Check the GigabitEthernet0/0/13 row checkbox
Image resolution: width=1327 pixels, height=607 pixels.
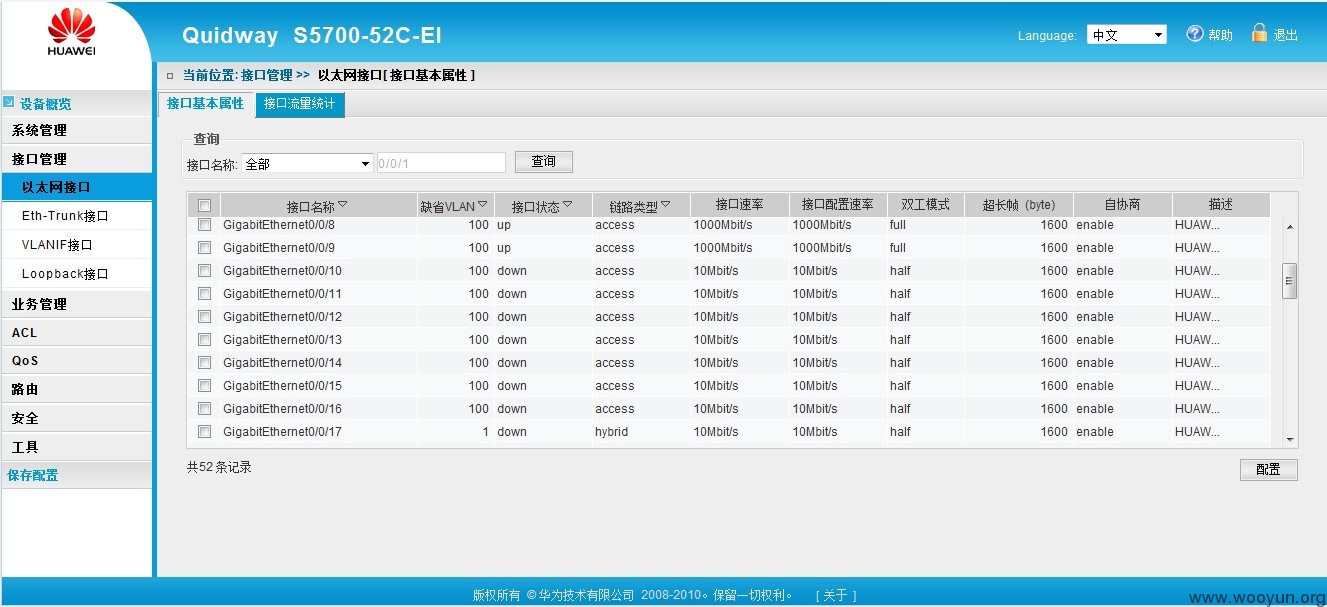(204, 339)
